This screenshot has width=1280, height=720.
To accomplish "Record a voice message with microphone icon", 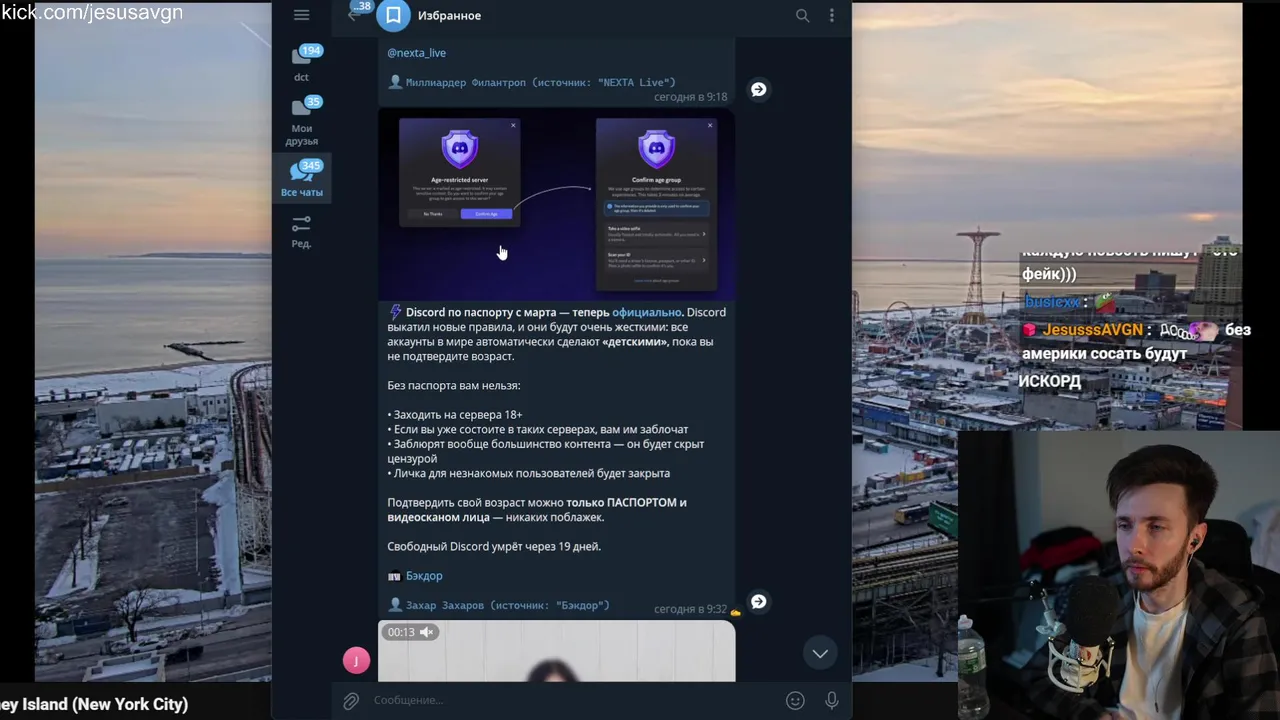I will pyautogui.click(x=831, y=701).
